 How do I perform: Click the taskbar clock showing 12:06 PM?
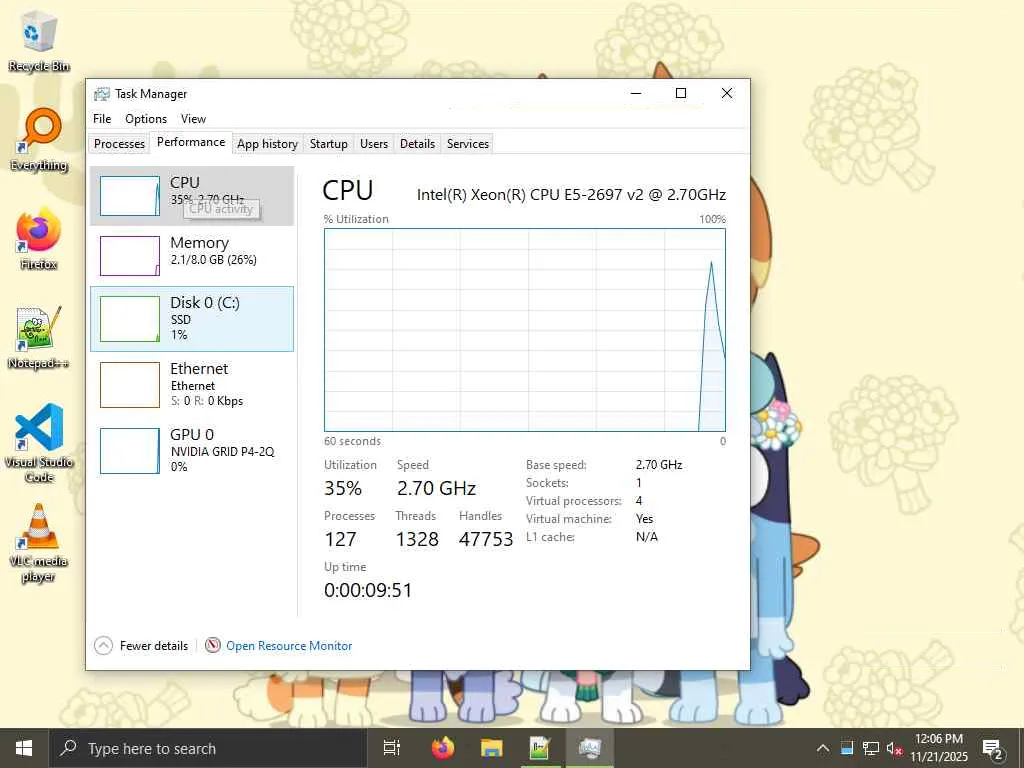click(939, 748)
